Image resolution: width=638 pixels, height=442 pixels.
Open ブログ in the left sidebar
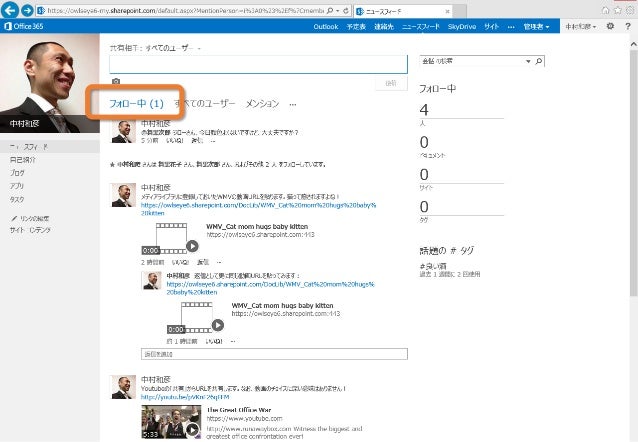click(17, 173)
